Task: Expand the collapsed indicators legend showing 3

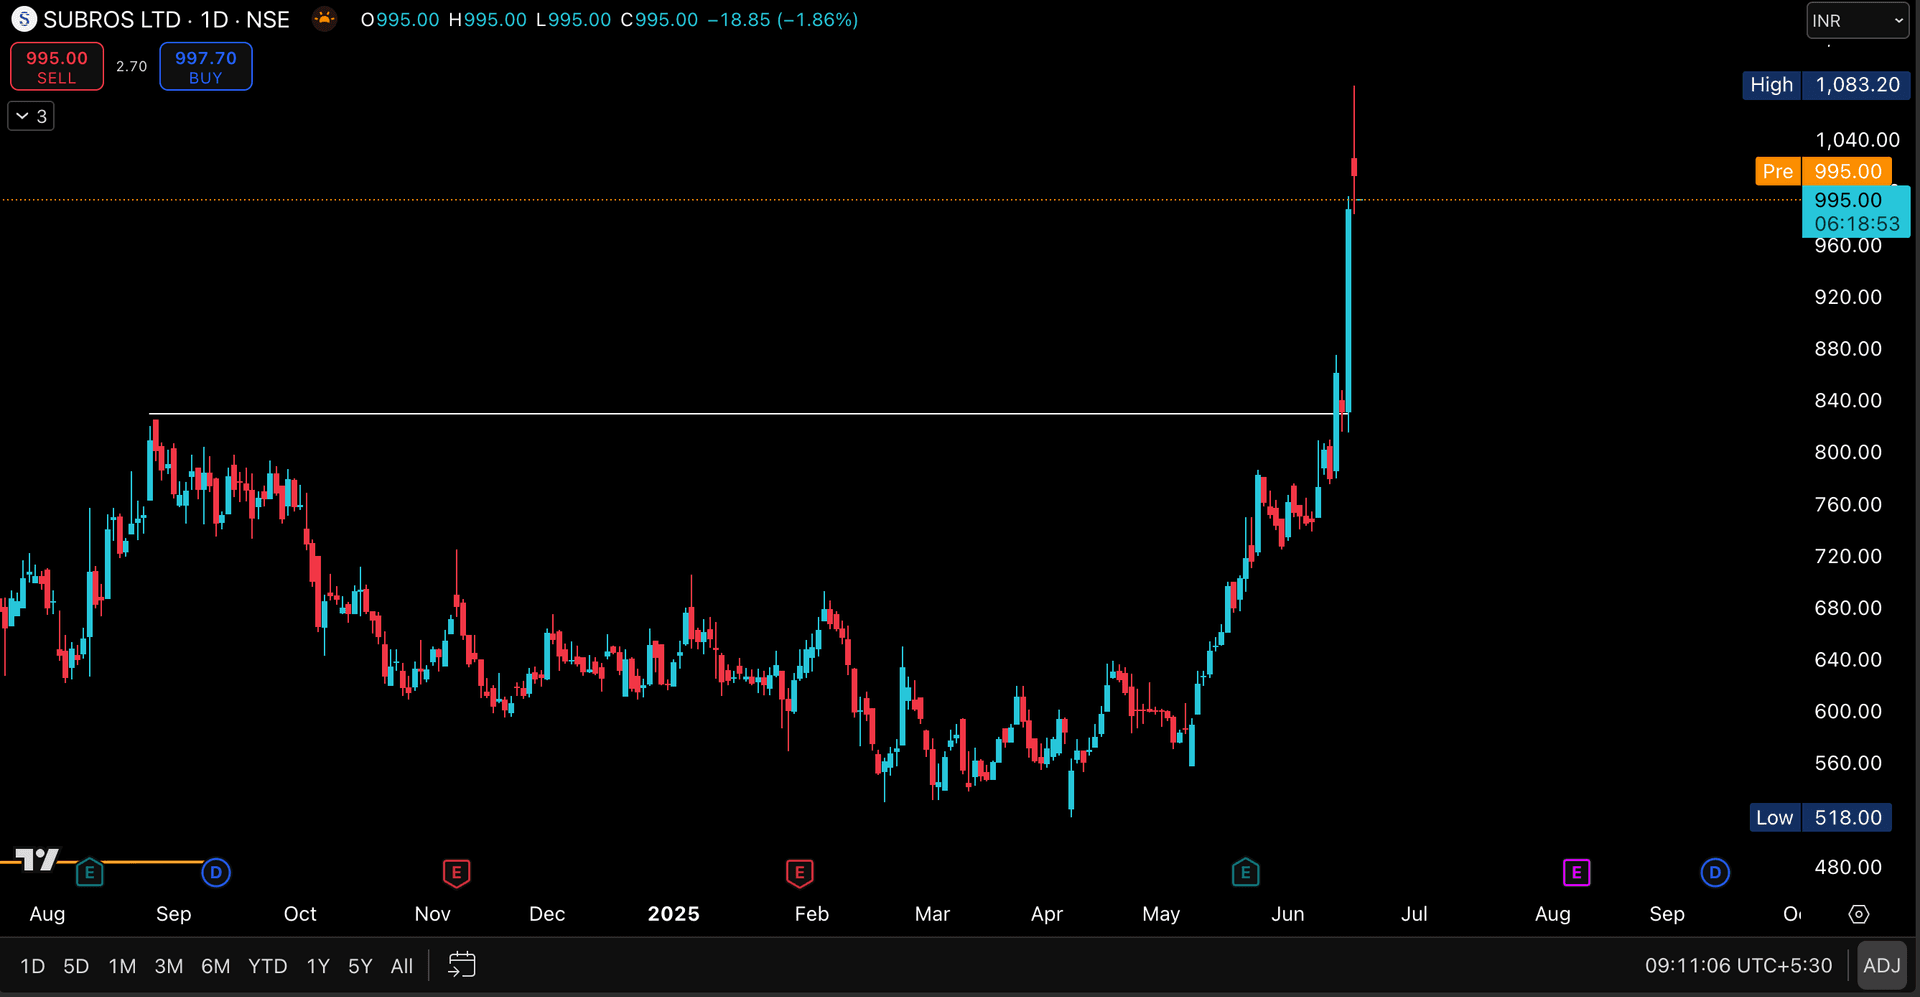Action: pos(31,116)
